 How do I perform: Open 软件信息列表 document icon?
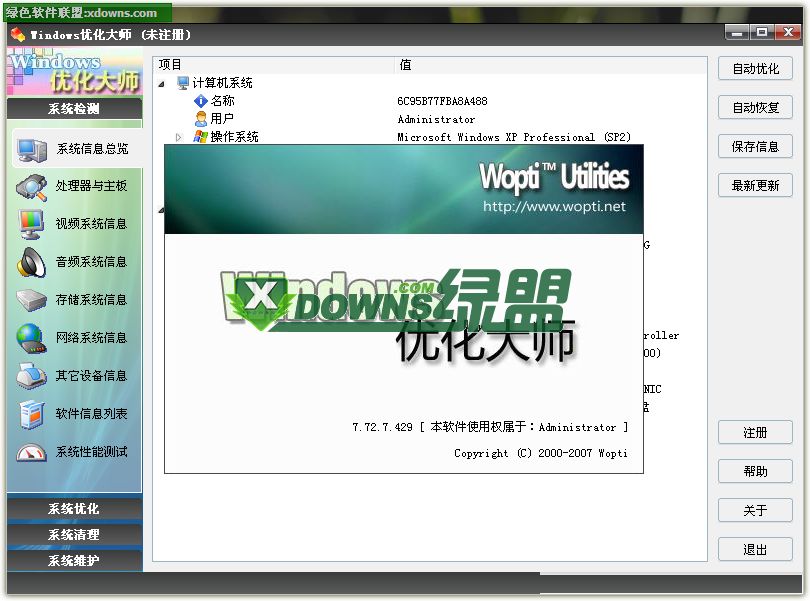click(x=31, y=414)
